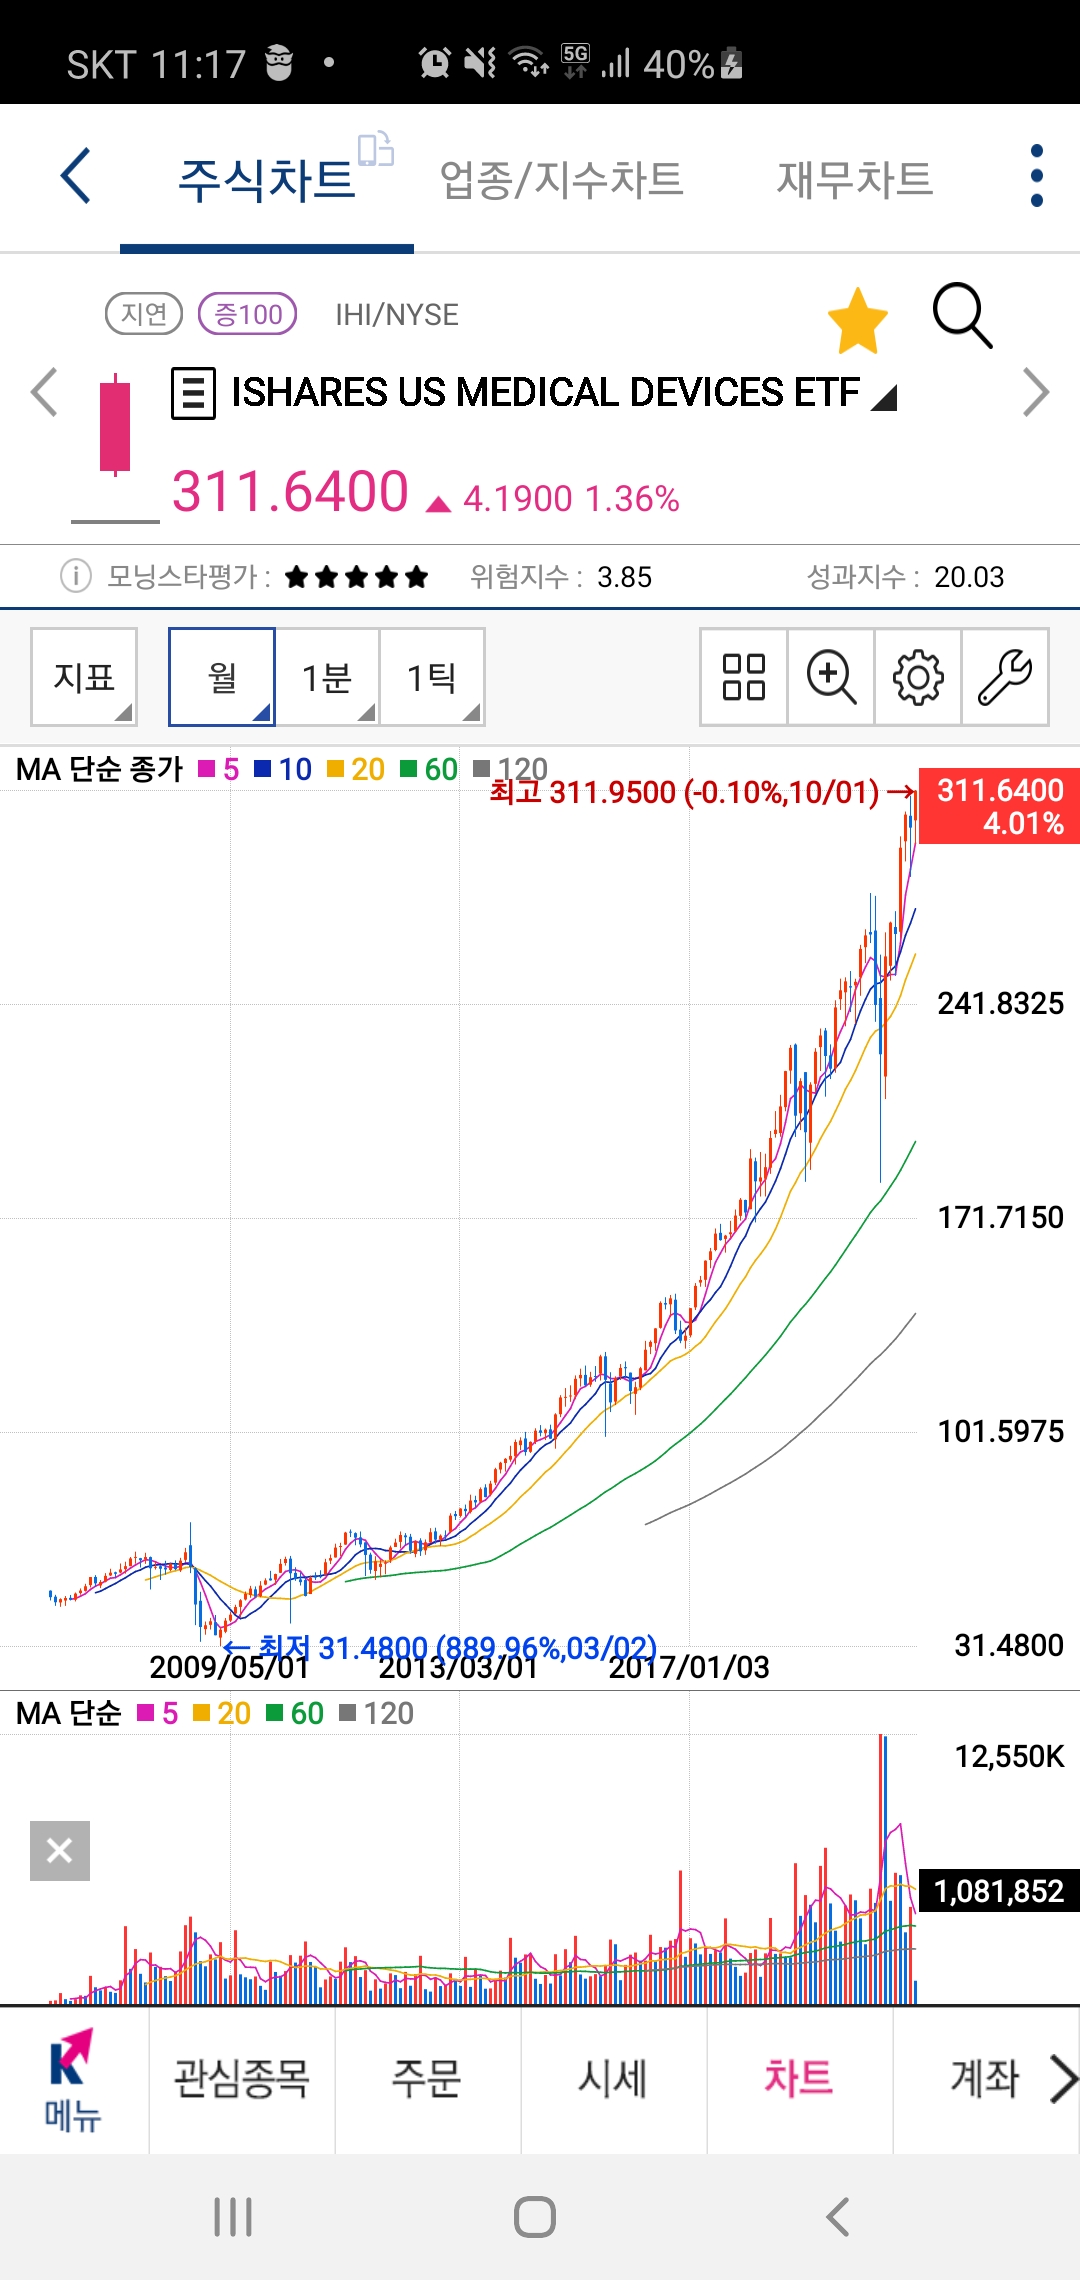Screen dimensions: 1080x2280
Task: Close the volume panel with X button
Action: (x=60, y=1851)
